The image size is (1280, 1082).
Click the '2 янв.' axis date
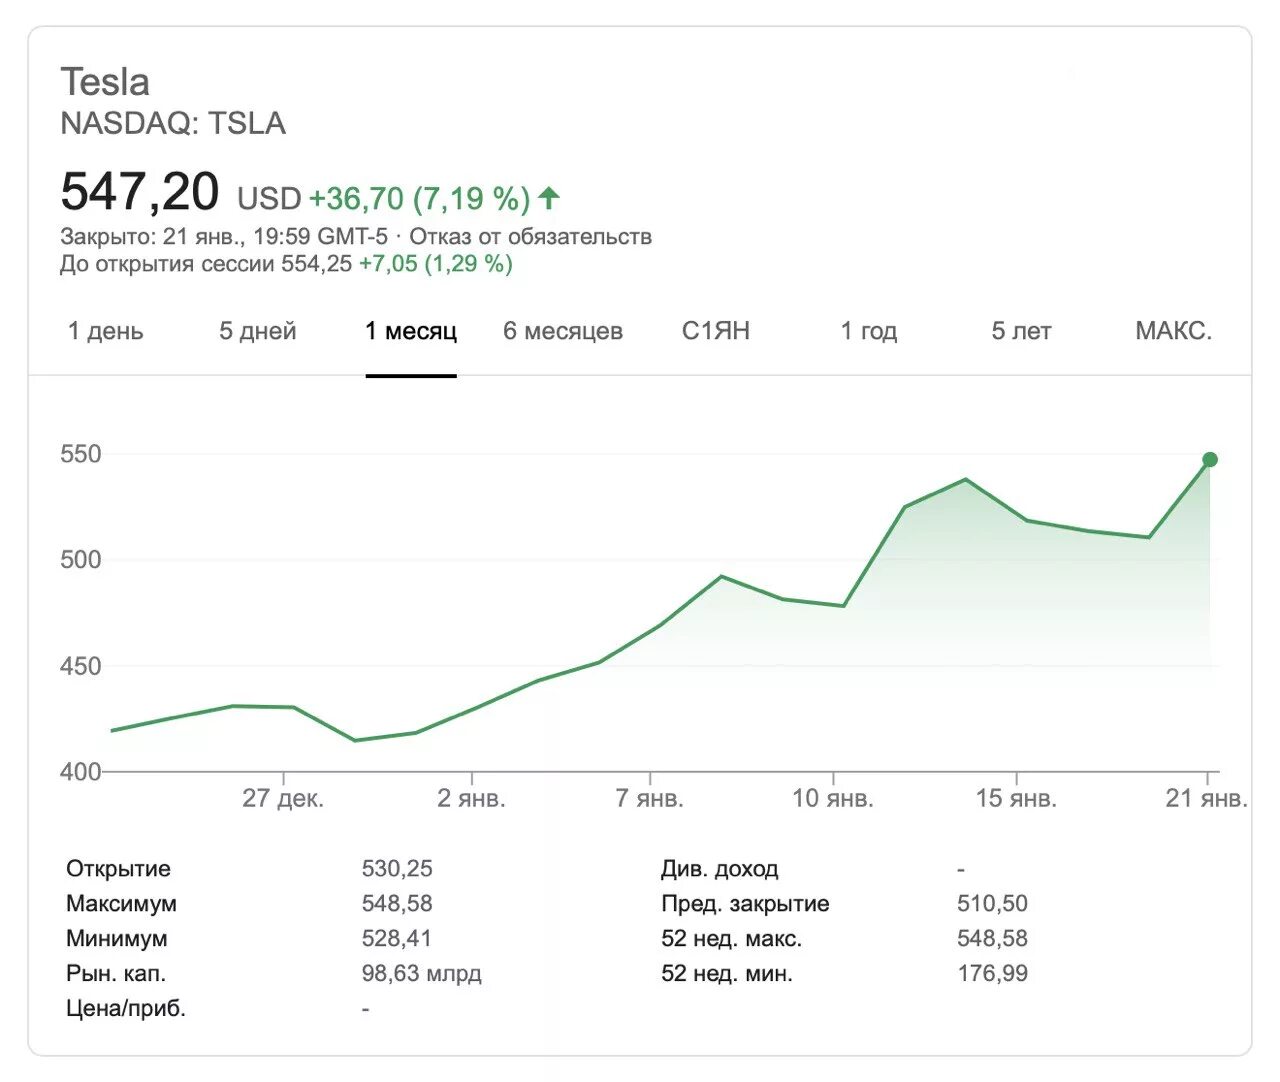(471, 798)
